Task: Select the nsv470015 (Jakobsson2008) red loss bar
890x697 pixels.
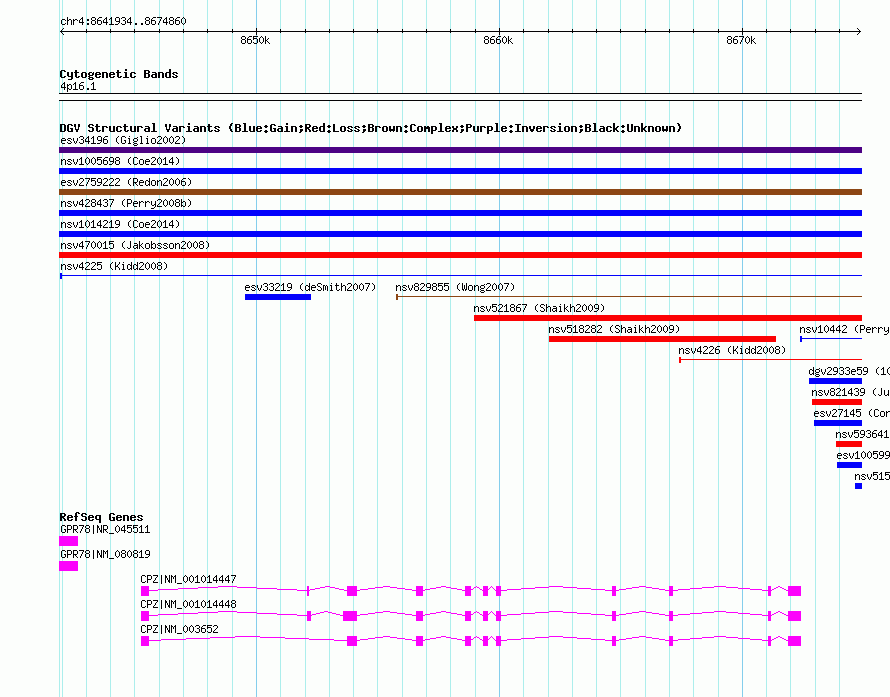Action: (x=460, y=255)
